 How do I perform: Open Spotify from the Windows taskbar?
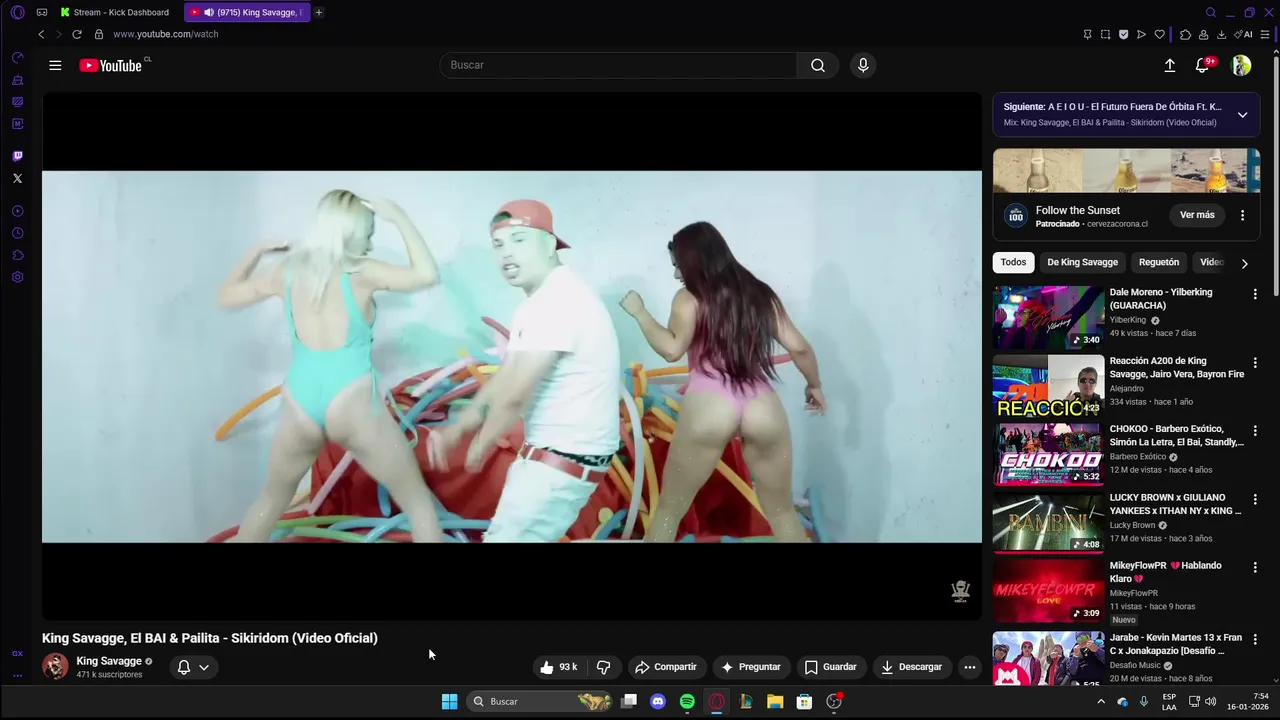click(687, 702)
